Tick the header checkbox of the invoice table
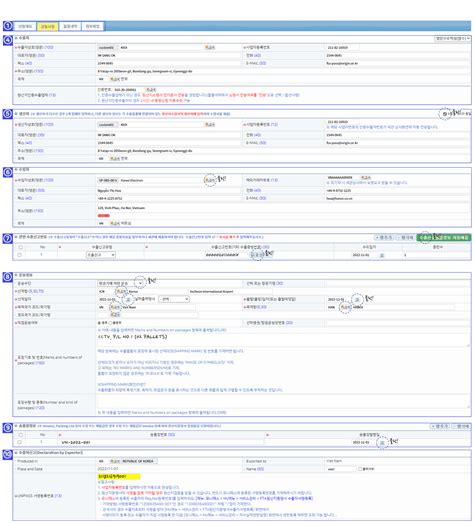This screenshot has width=474, height=523. click(21, 435)
